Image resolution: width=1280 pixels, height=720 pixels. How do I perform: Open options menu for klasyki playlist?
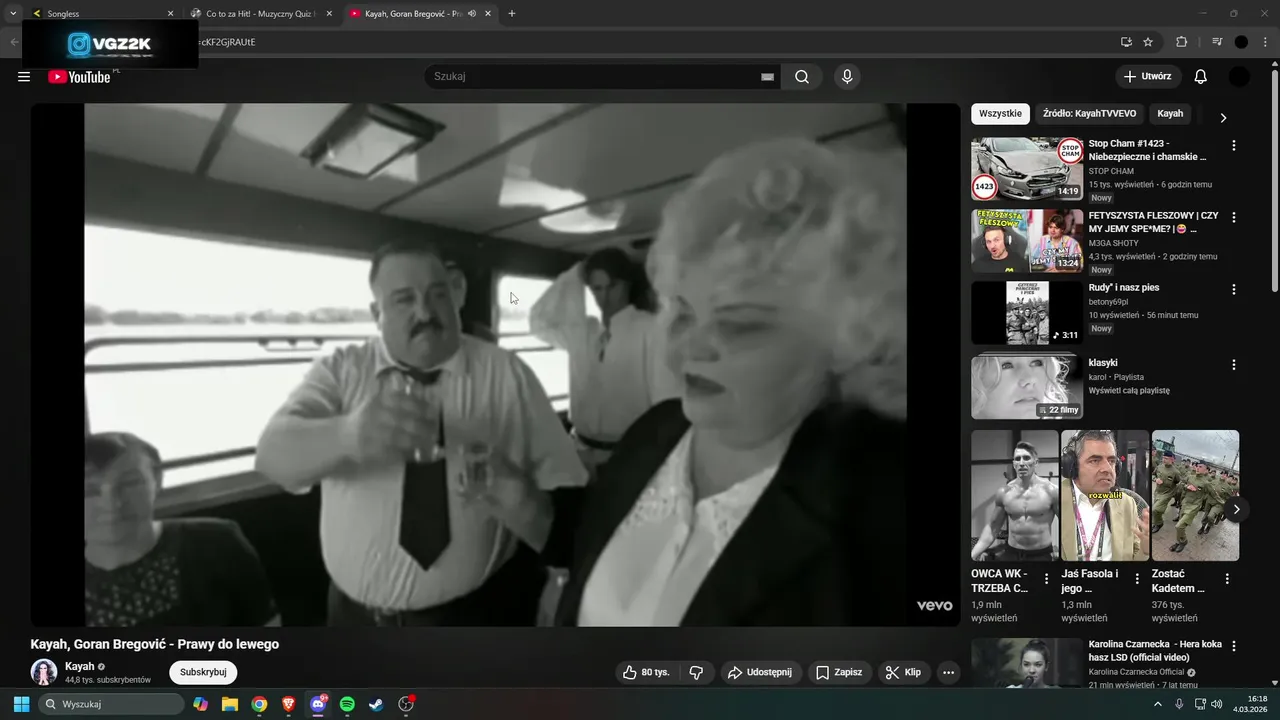[1233, 365]
